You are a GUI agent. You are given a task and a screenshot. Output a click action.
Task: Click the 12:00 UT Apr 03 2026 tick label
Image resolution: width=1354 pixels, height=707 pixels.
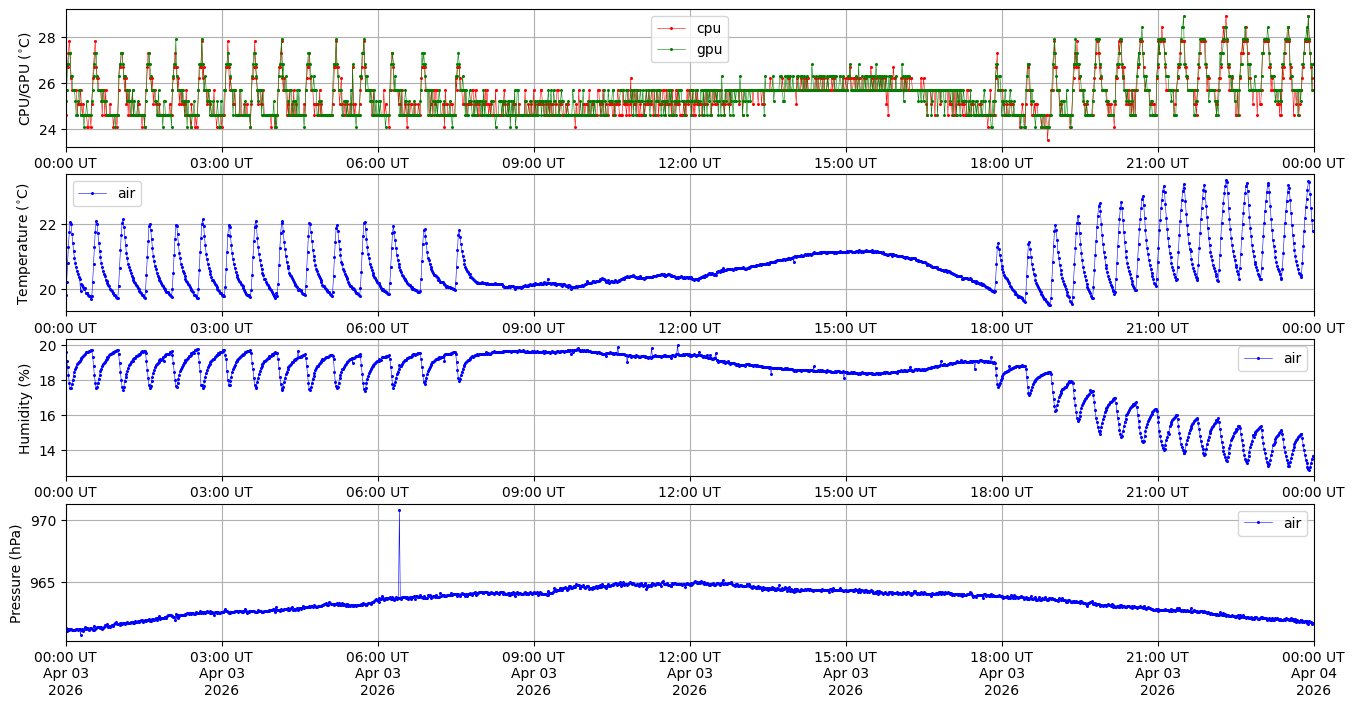689,673
